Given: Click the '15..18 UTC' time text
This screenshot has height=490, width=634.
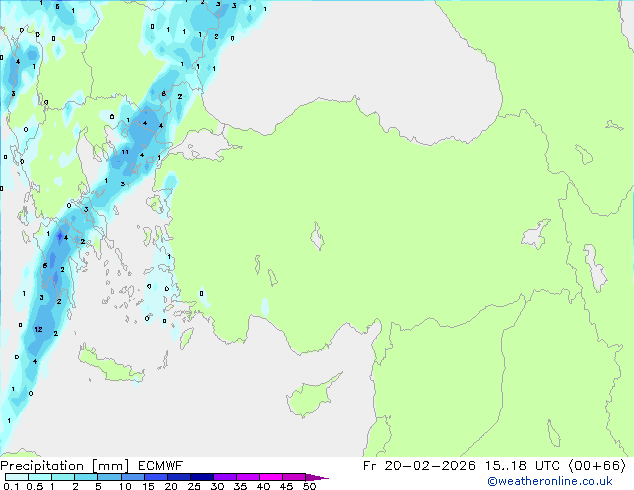Looking at the screenshot, I should [522, 466].
